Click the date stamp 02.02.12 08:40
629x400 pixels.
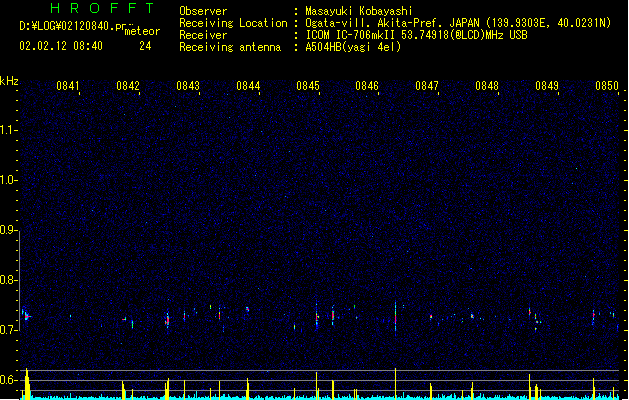point(61,46)
